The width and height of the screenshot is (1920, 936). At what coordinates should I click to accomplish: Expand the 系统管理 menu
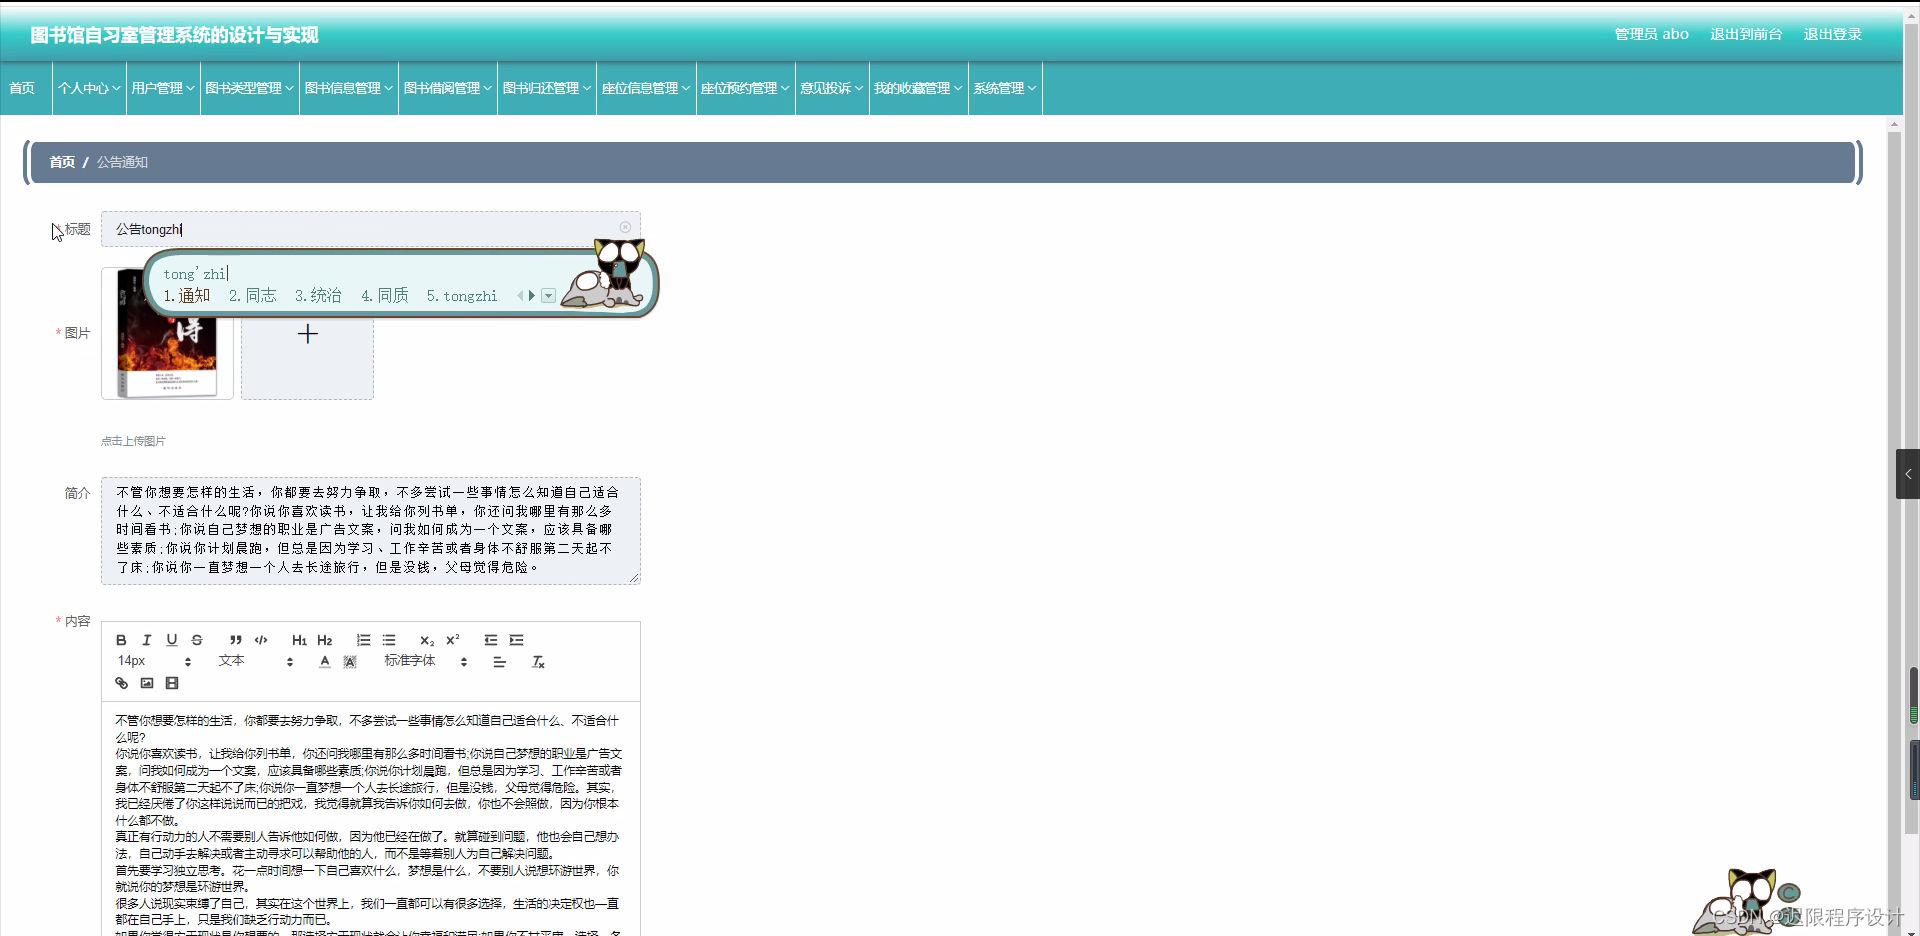tap(1005, 88)
